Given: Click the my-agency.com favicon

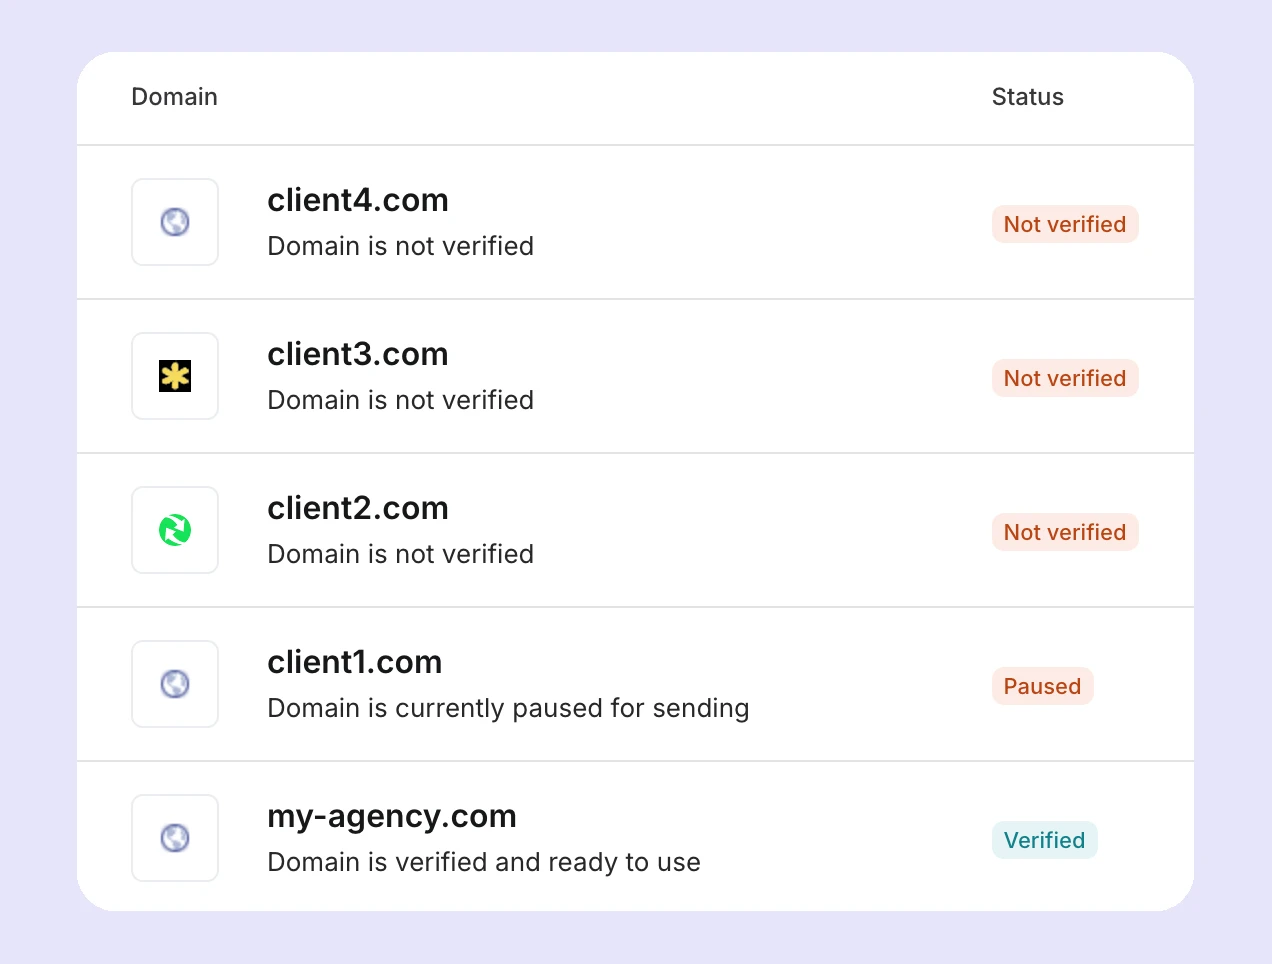Looking at the screenshot, I should [x=175, y=838].
